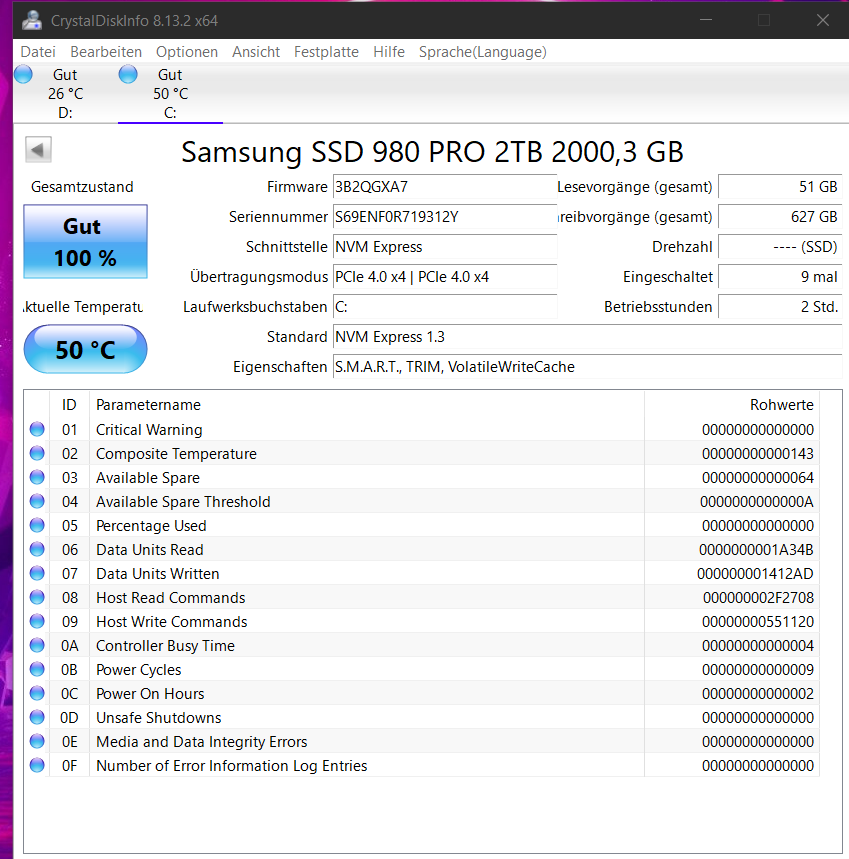
Task: Click the Parametername column header
Action: [x=367, y=405]
